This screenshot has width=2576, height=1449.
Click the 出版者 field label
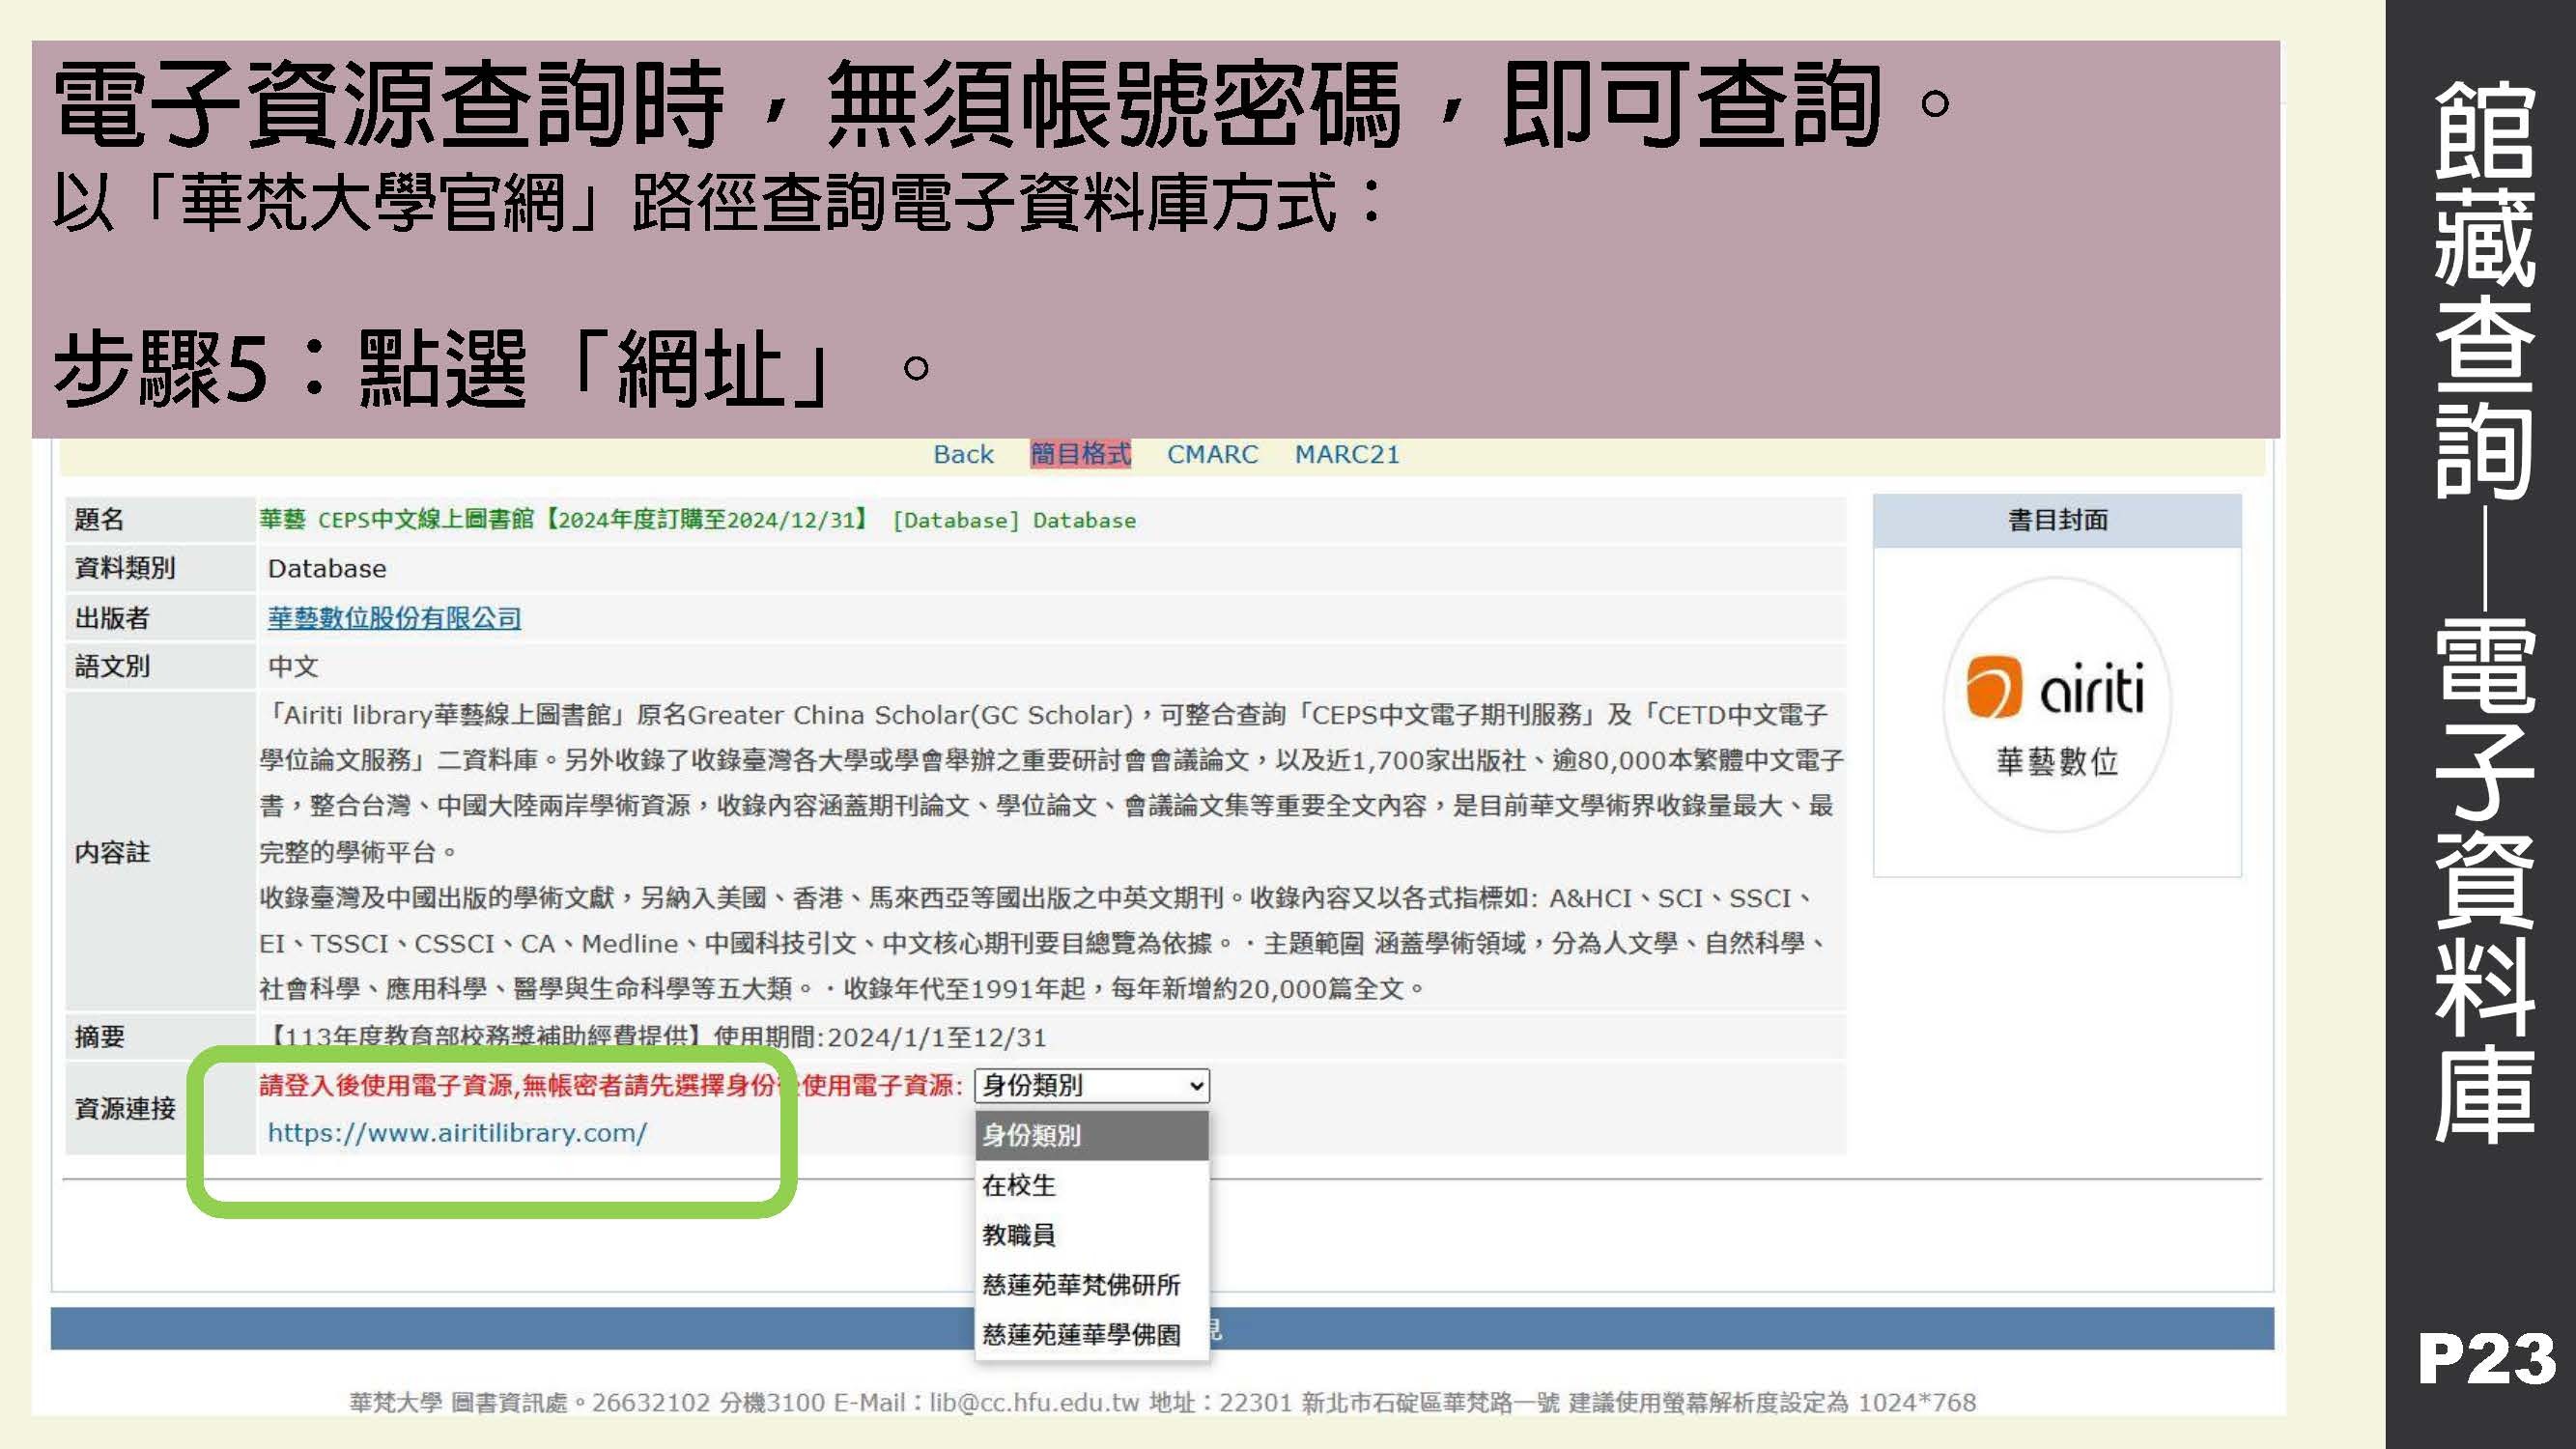[112, 618]
